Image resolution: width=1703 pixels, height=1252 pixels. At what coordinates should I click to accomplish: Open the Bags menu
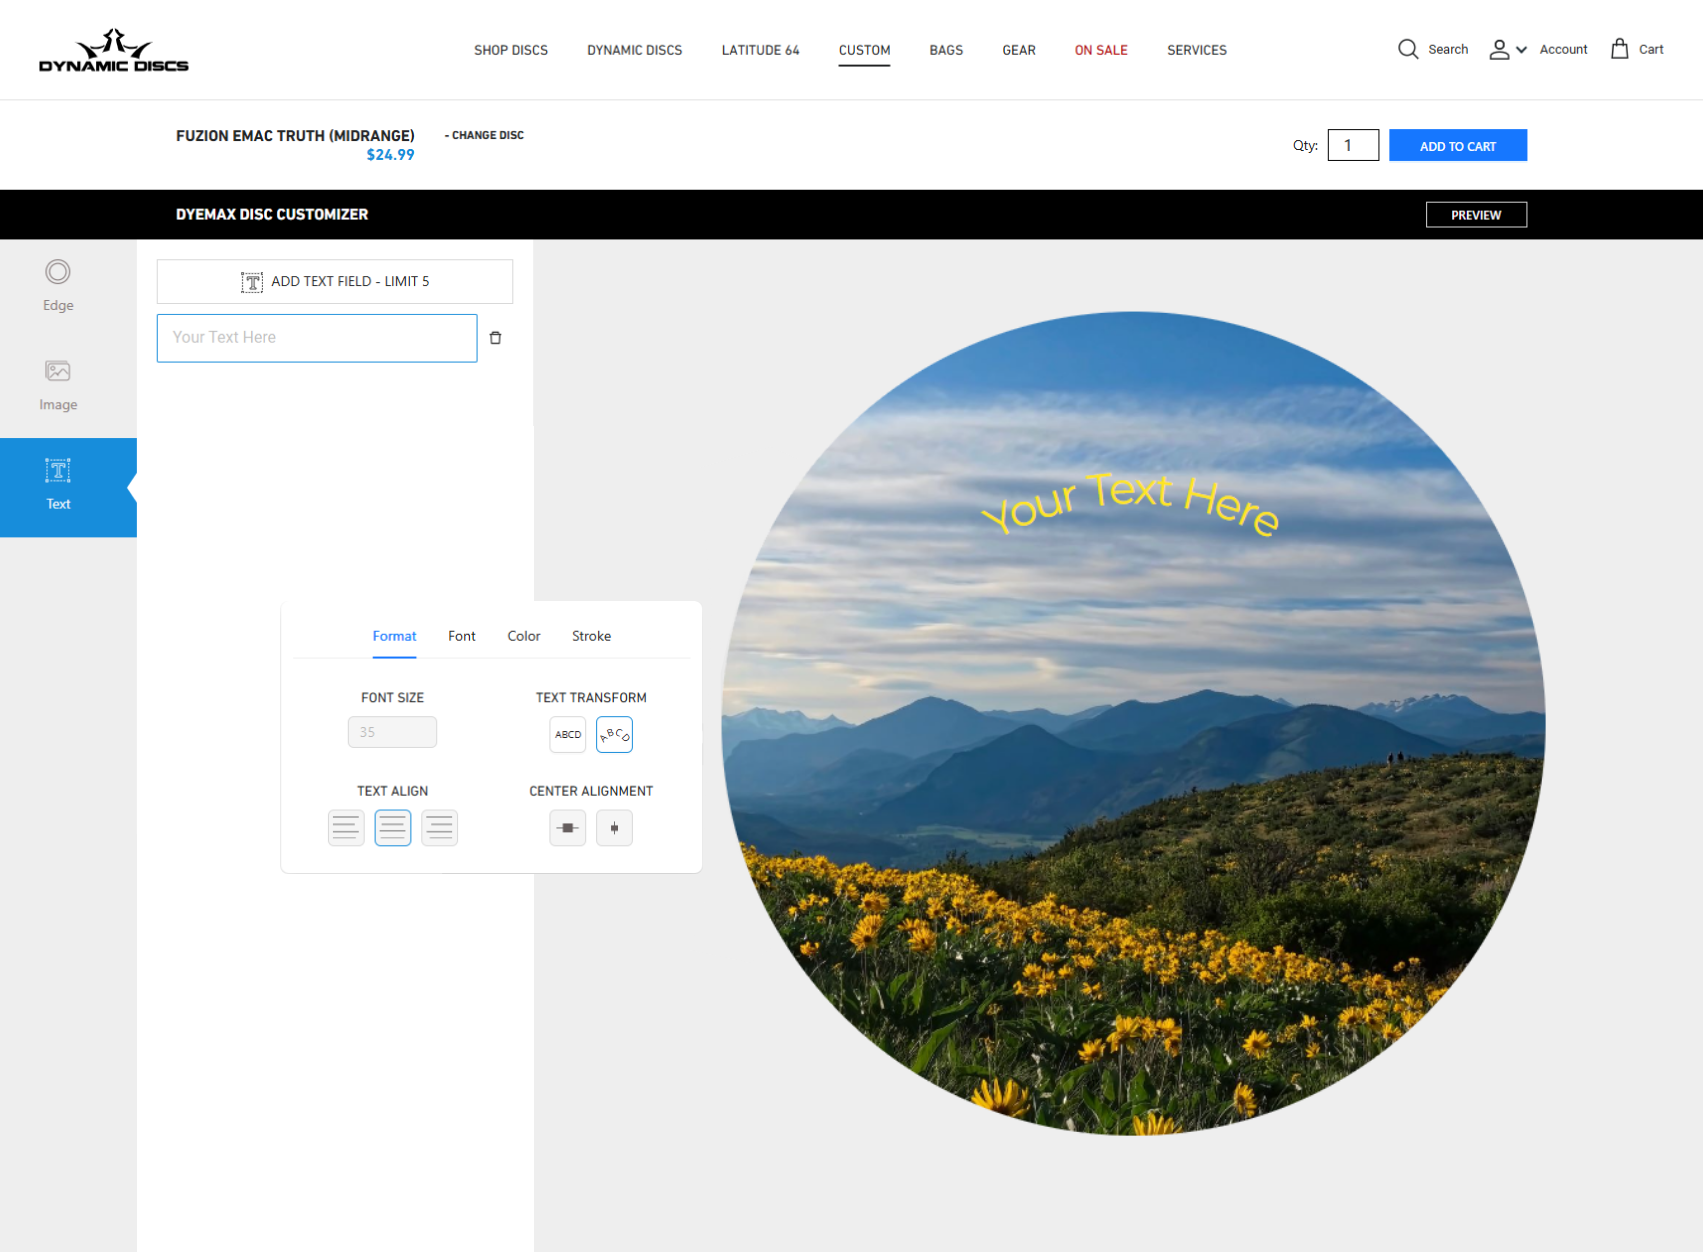click(x=946, y=50)
